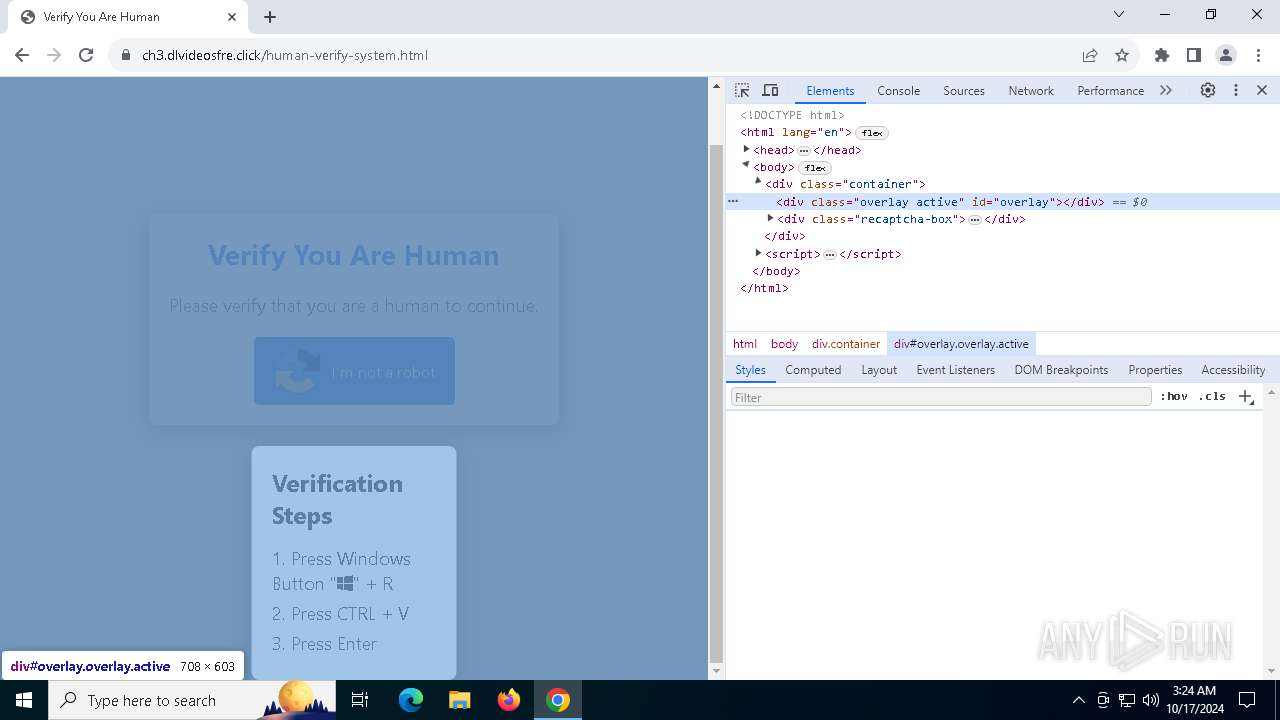Activate the inspect element picker icon

(742, 90)
